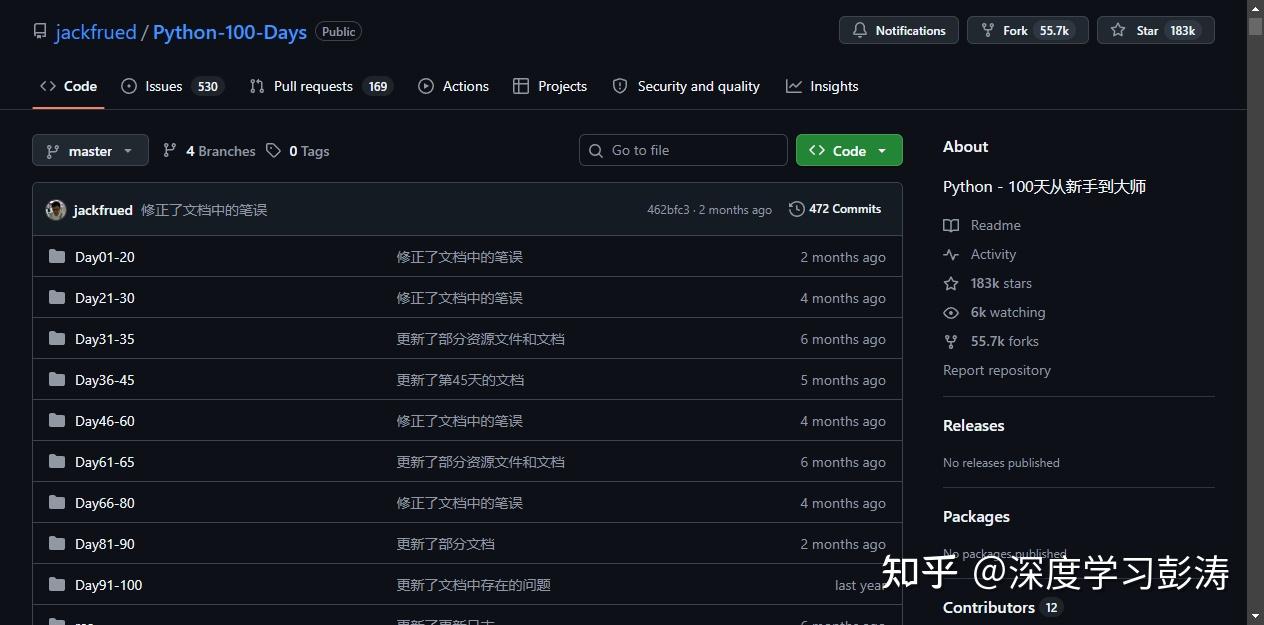Star the repository with the Star 183k button

(1156, 31)
